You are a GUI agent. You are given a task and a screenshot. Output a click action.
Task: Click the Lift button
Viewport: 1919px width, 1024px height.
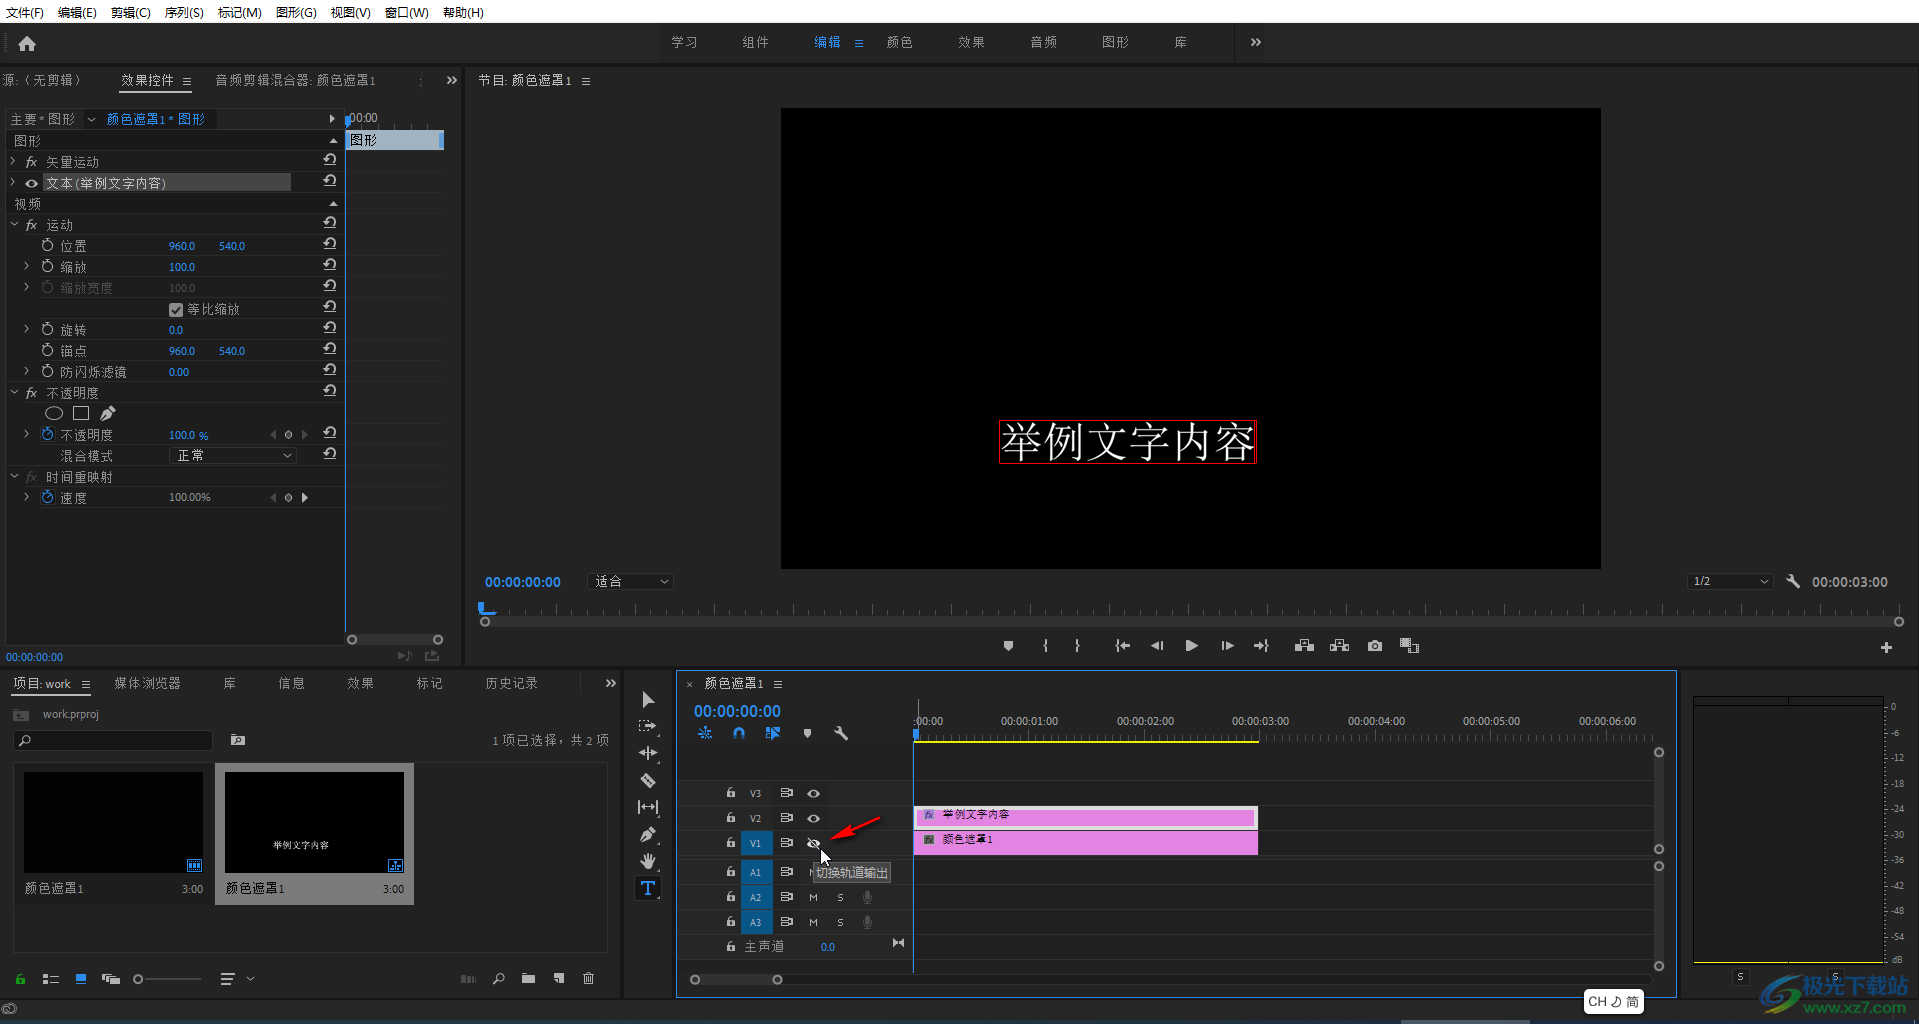(x=1304, y=646)
